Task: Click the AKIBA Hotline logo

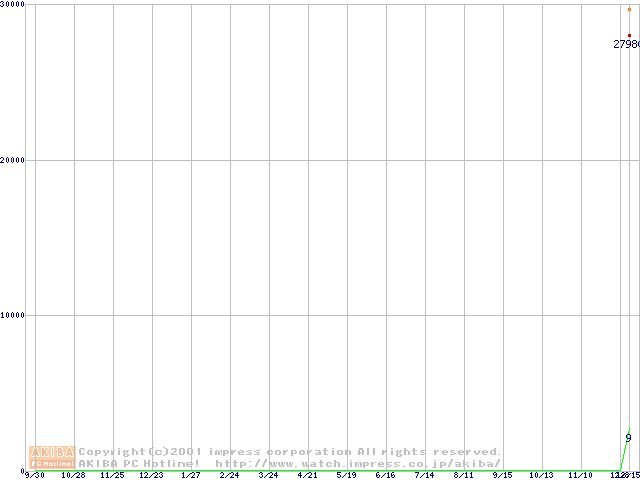Action: click(x=53, y=457)
